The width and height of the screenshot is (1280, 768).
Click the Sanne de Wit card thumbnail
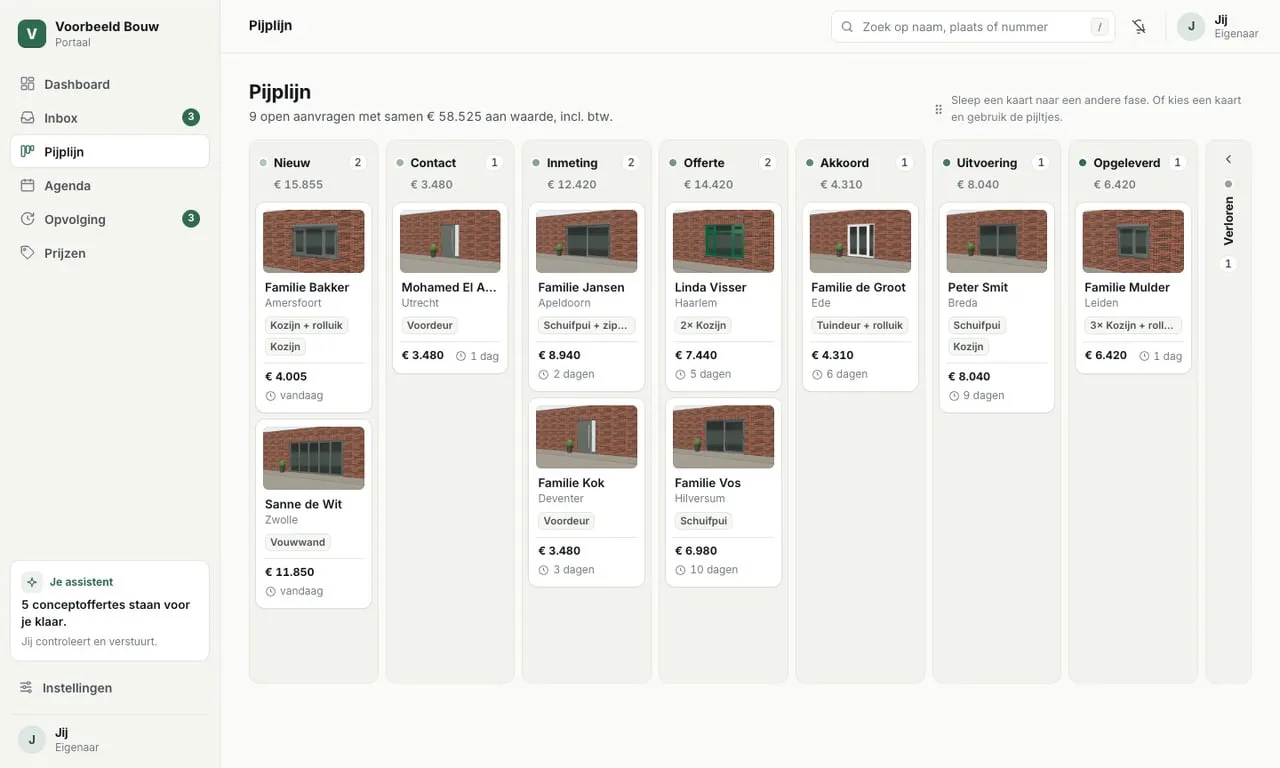tap(314, 458)
